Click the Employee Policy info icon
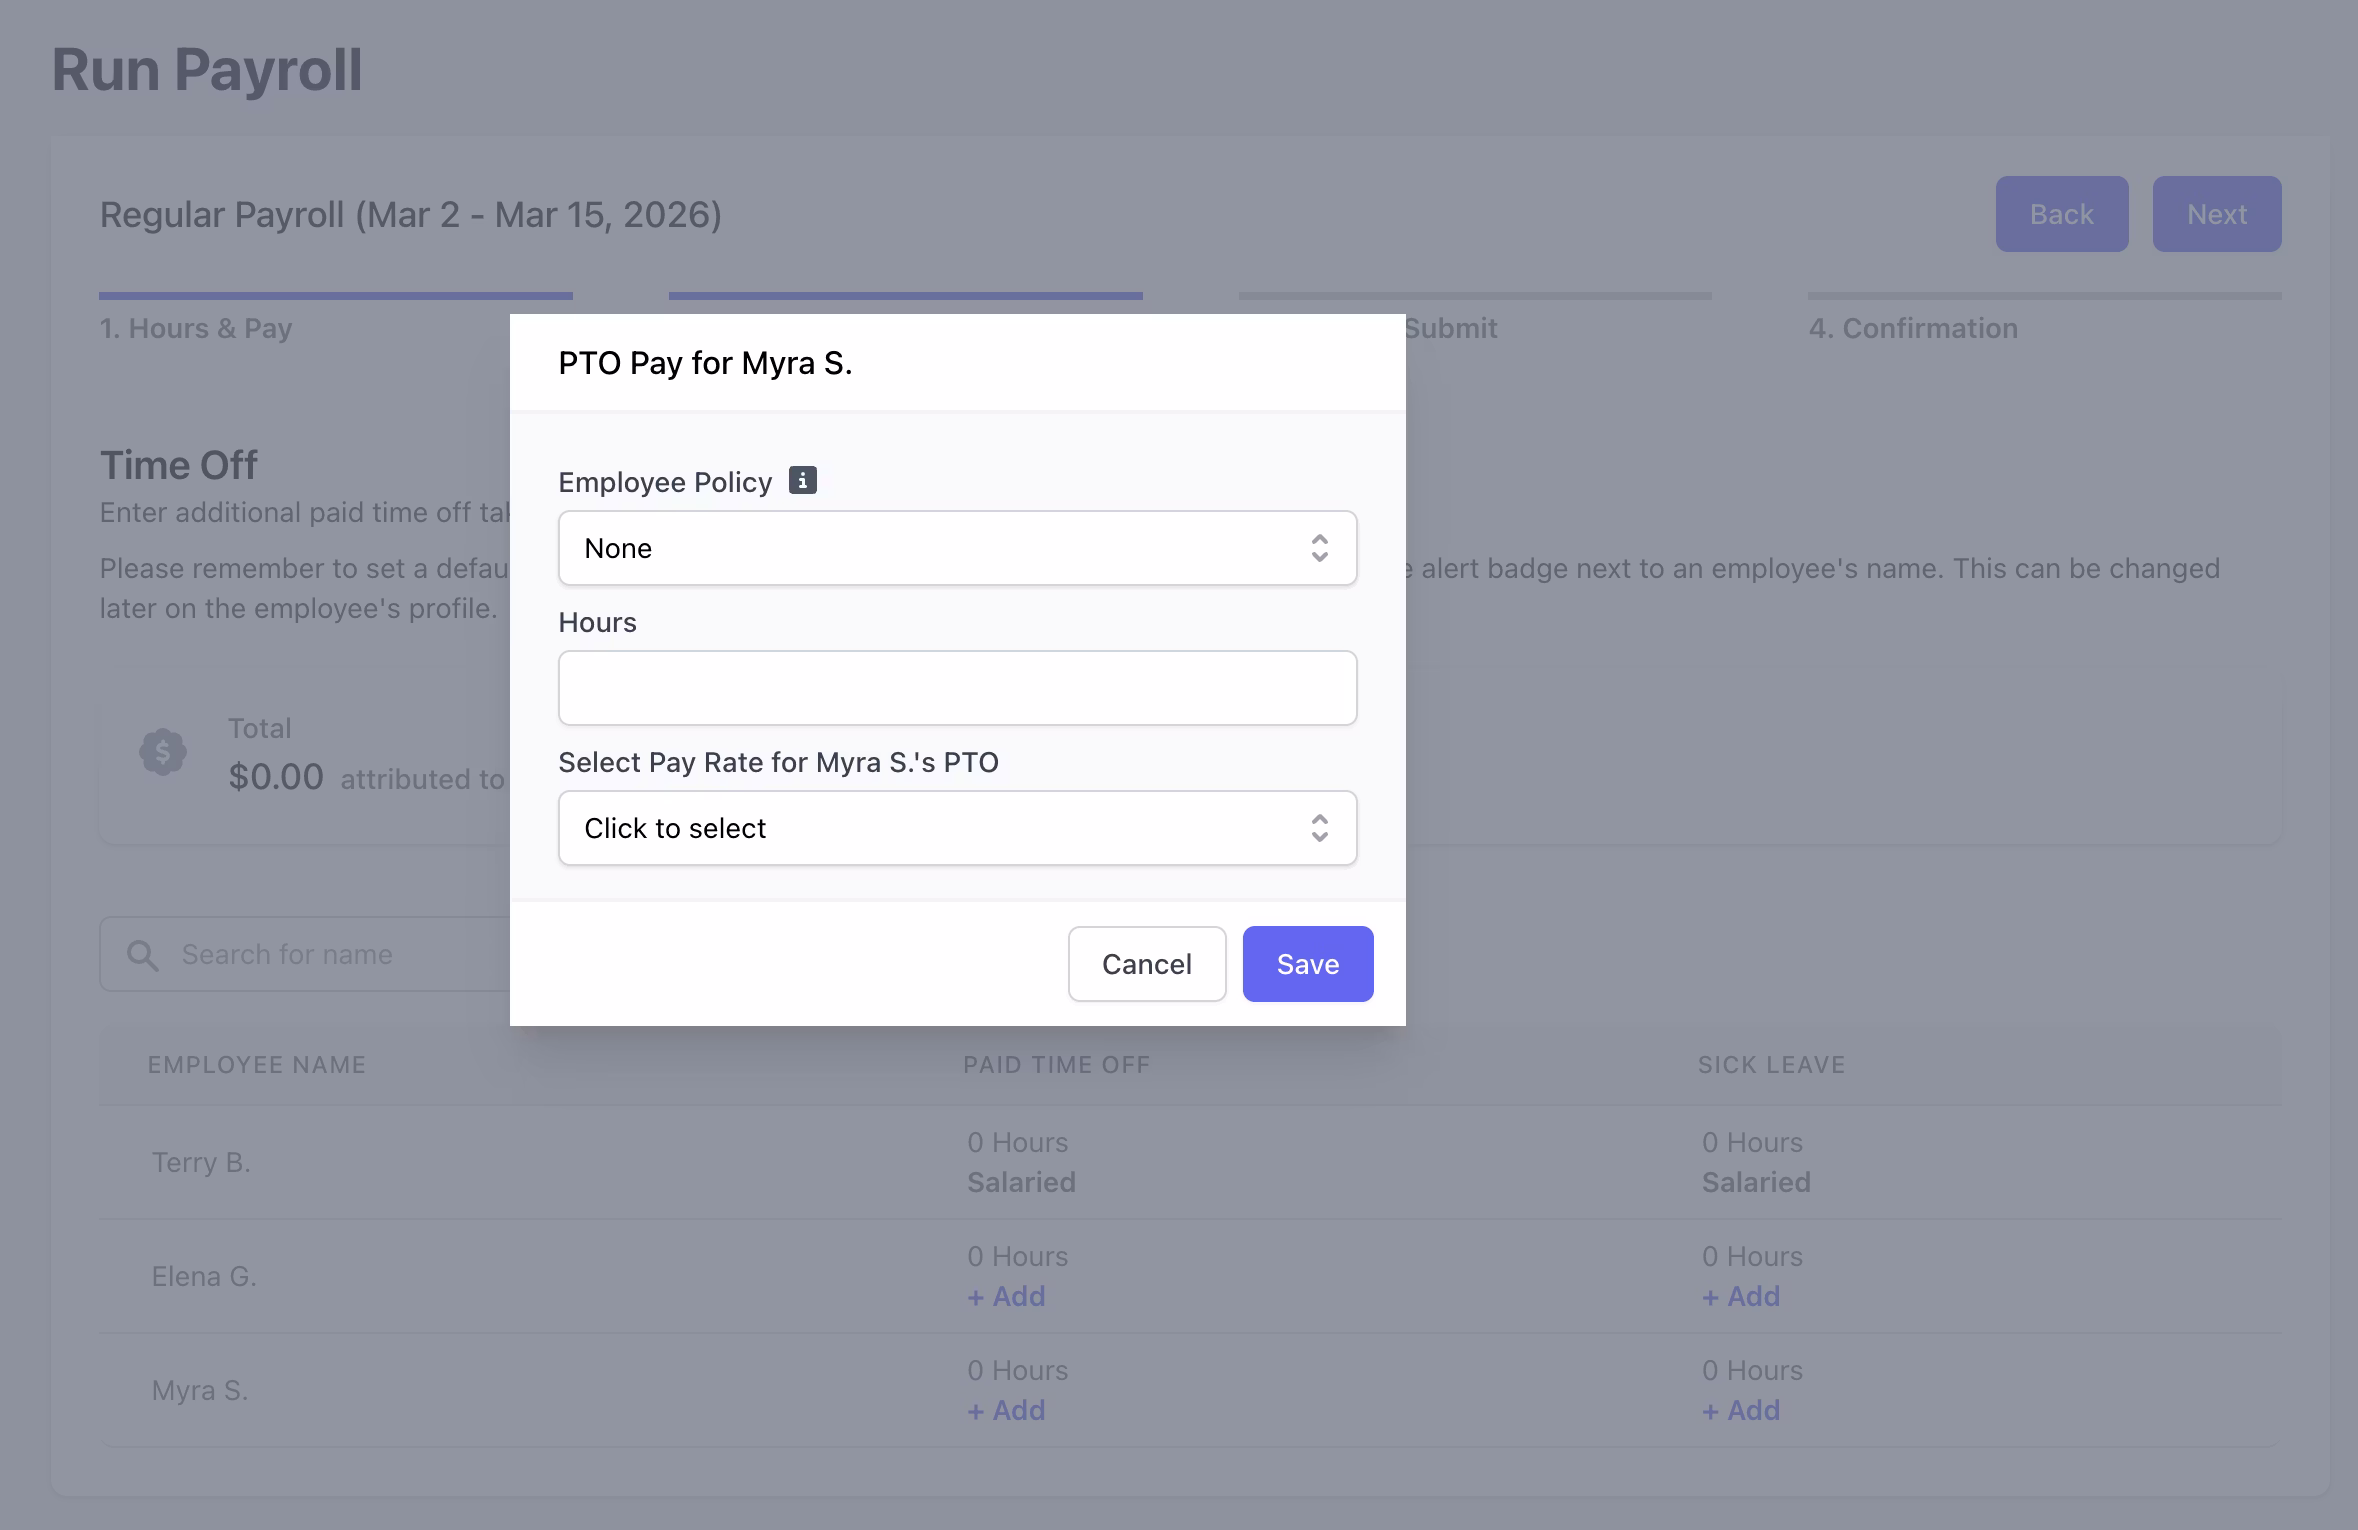The height and width of the screenshot is (1530, 2358). [x=802, y=481]
